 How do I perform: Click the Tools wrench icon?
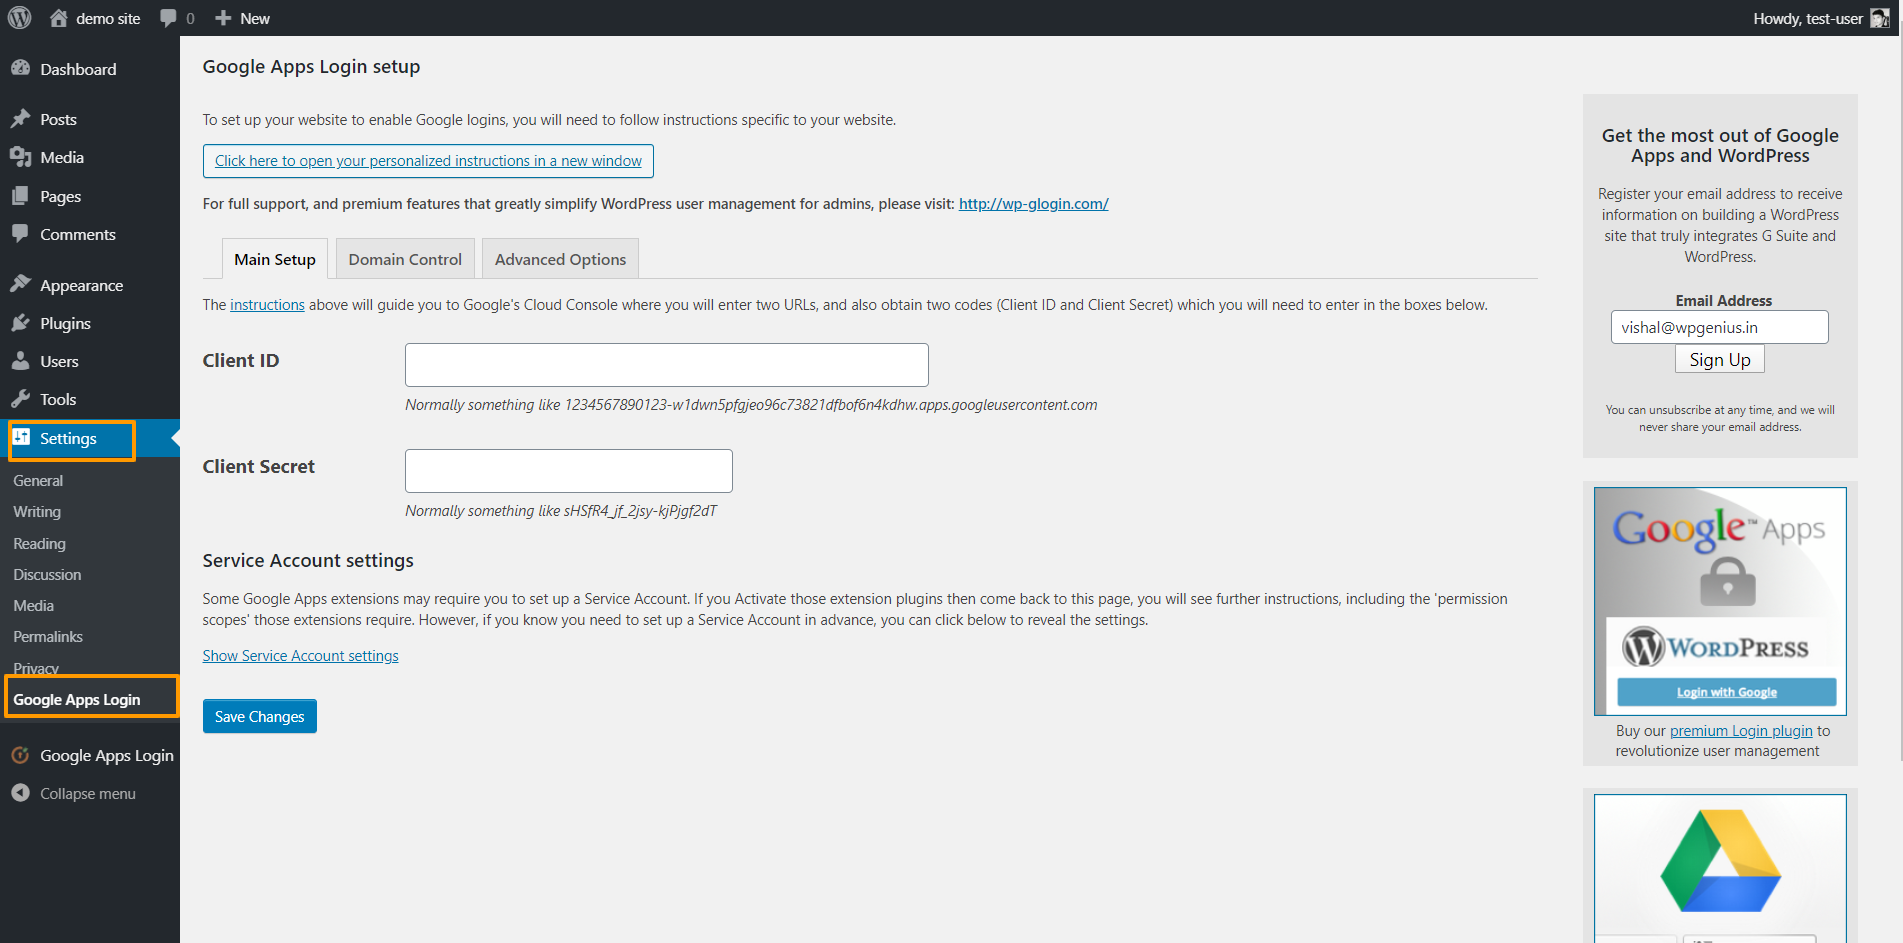20,399
